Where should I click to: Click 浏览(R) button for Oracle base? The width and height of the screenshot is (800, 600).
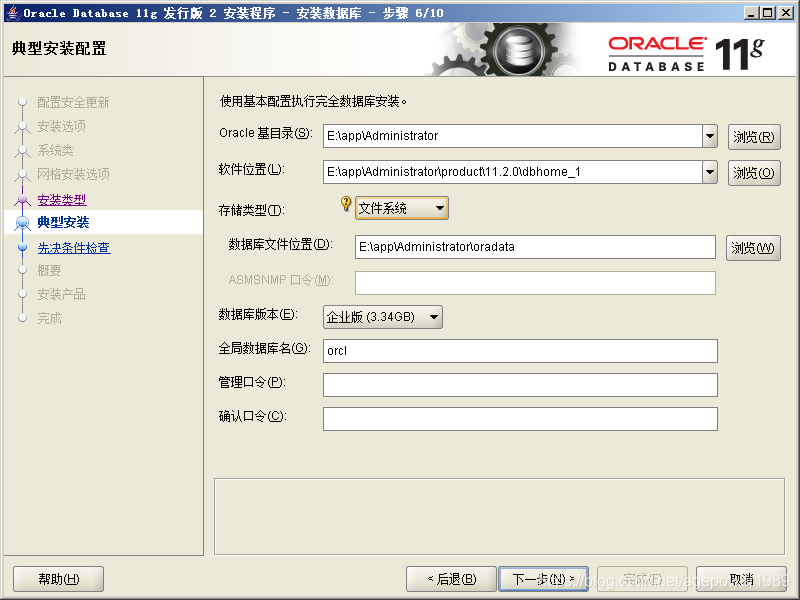(754, 137)
